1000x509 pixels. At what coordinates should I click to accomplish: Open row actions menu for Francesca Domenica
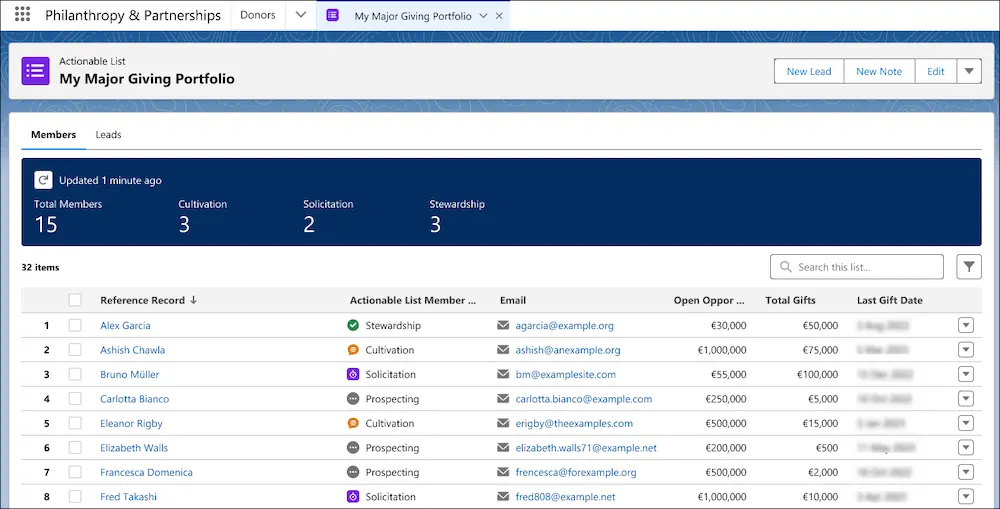(x=966, y=472)
